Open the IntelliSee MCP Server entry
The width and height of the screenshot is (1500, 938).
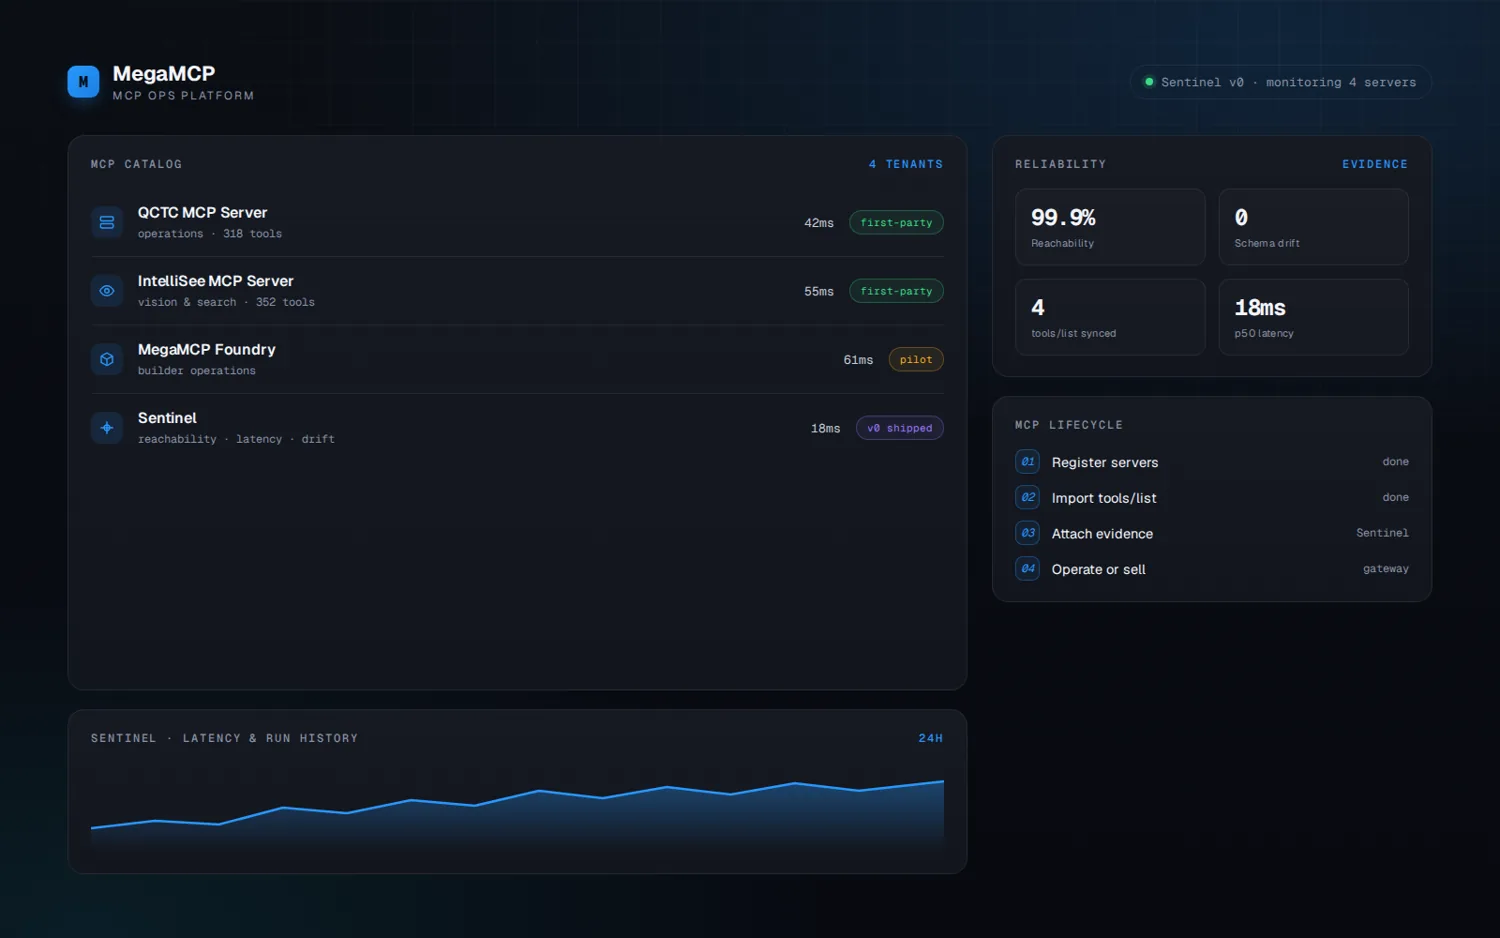tap(517, 291)
